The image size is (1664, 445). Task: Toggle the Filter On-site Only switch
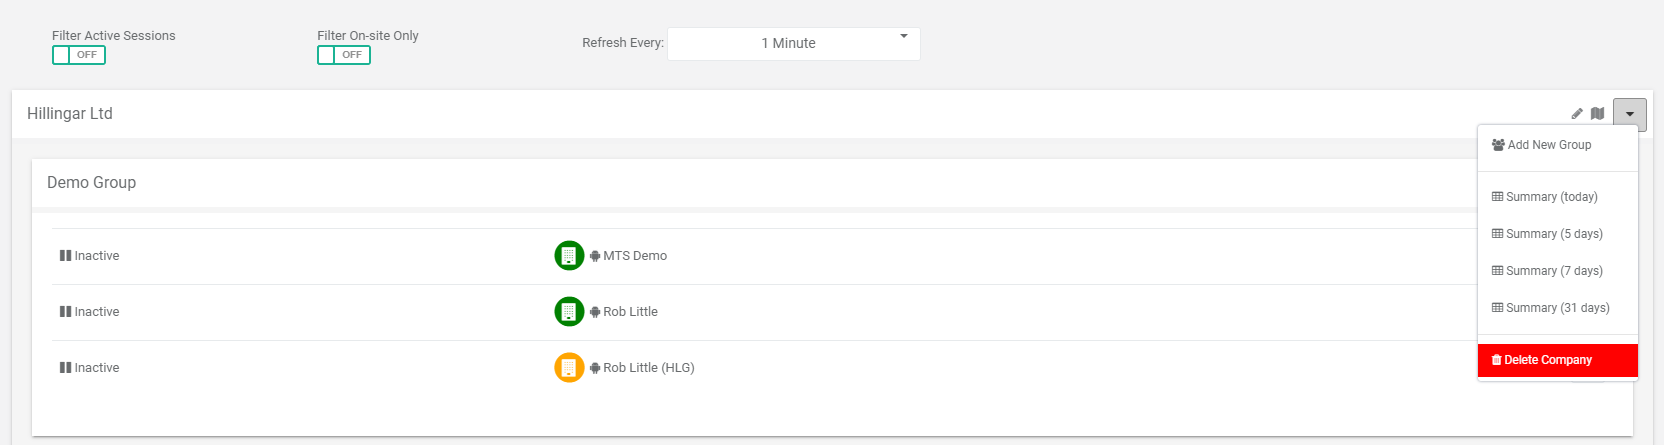tap(344, 55)
